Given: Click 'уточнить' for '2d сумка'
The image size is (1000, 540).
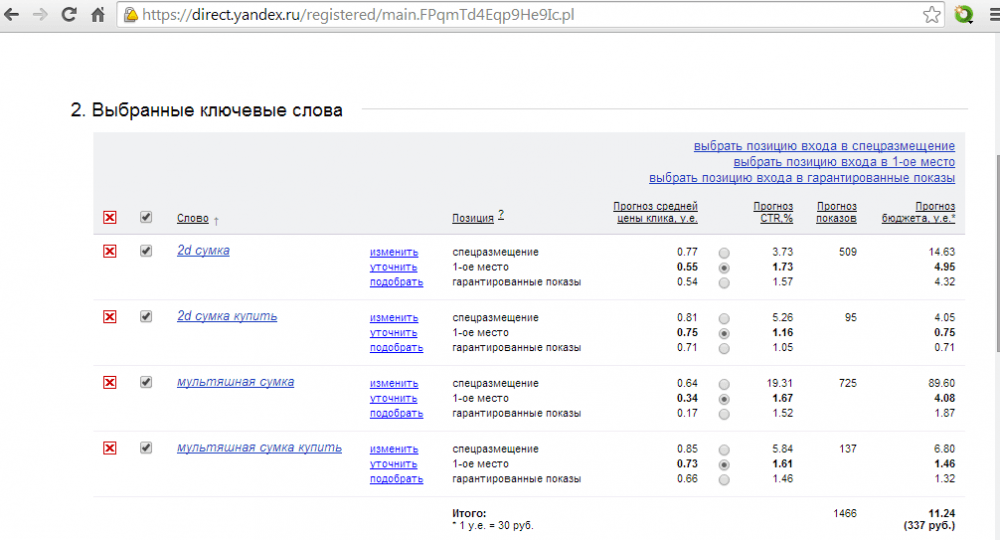Looking at the screenshot, I should (393, 267).
